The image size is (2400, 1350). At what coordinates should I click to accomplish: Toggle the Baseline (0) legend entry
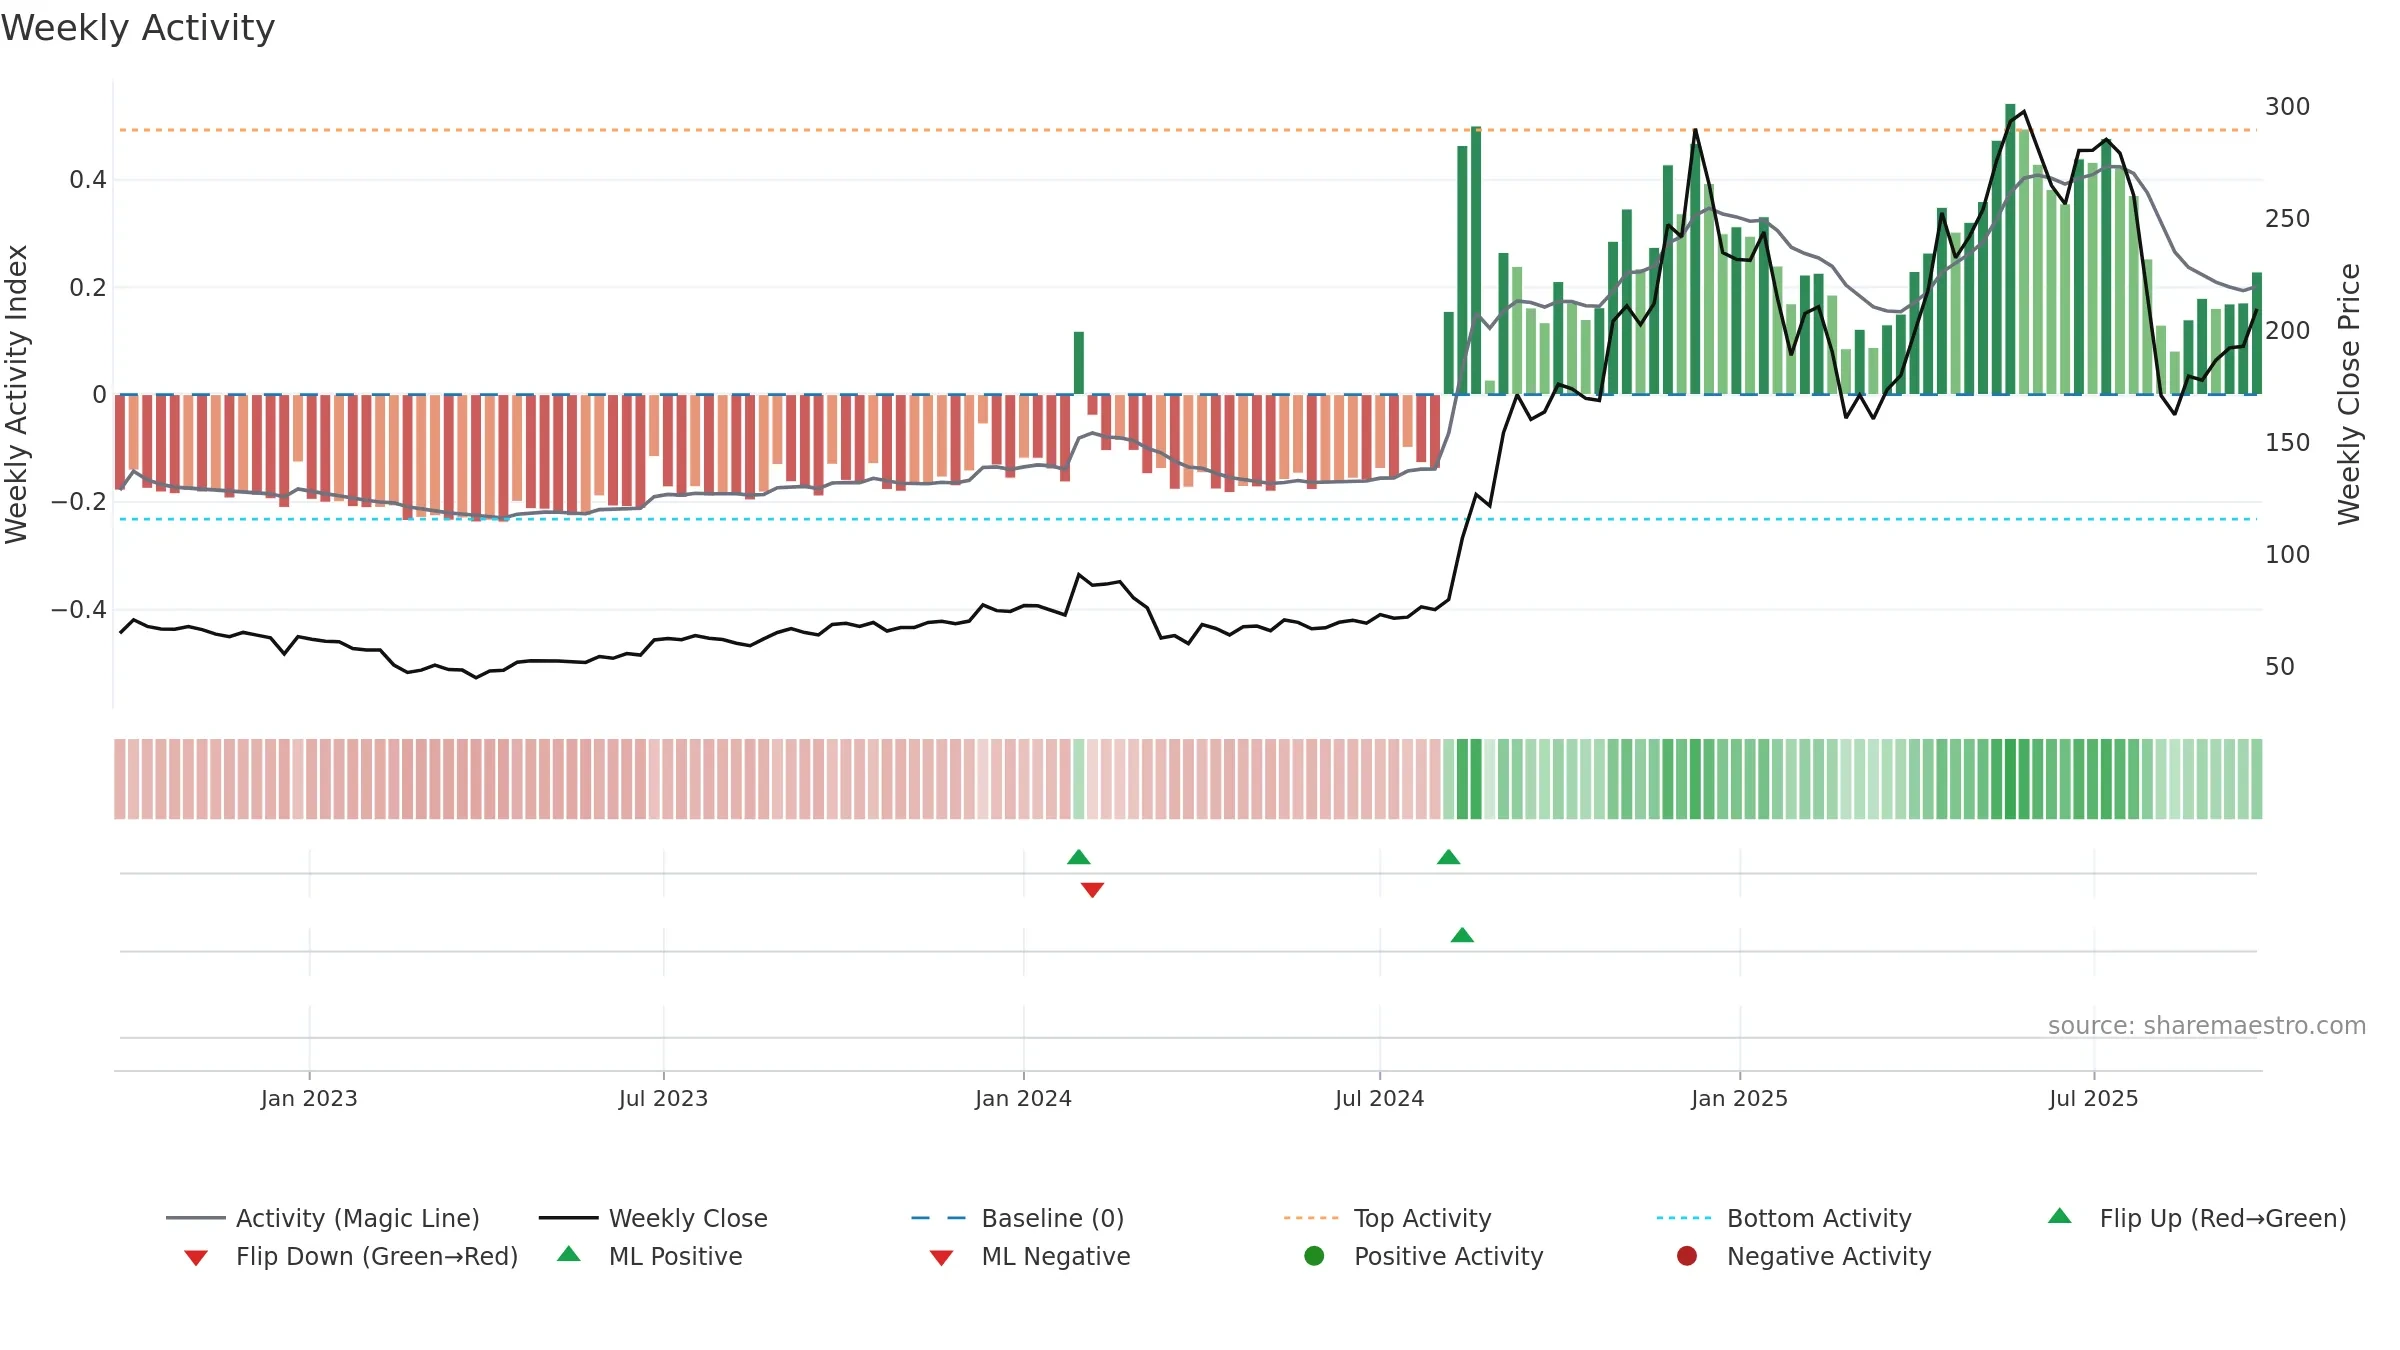[x=1018, y=1218]
